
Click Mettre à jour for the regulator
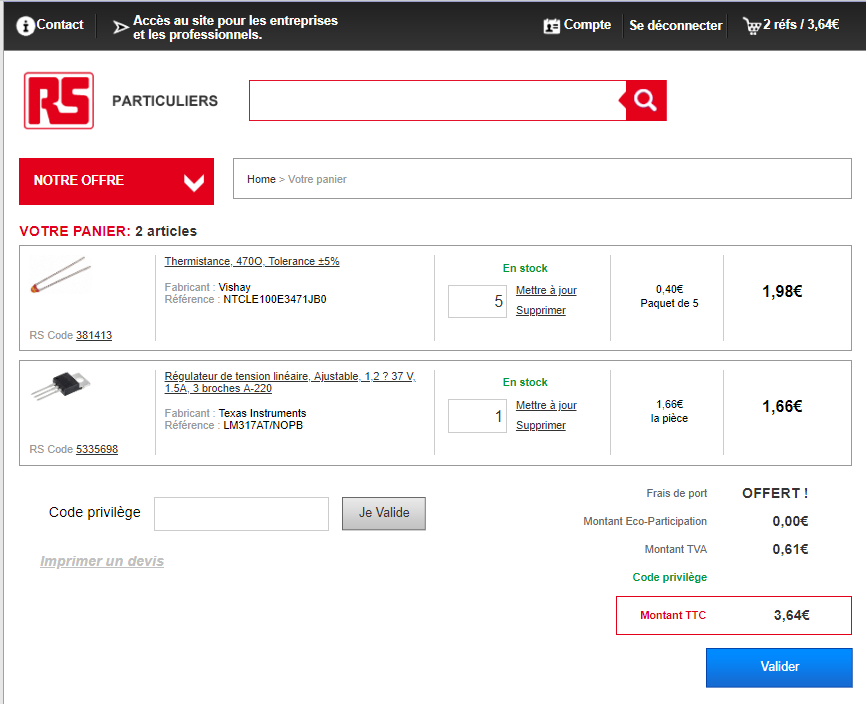coord(546,405)
